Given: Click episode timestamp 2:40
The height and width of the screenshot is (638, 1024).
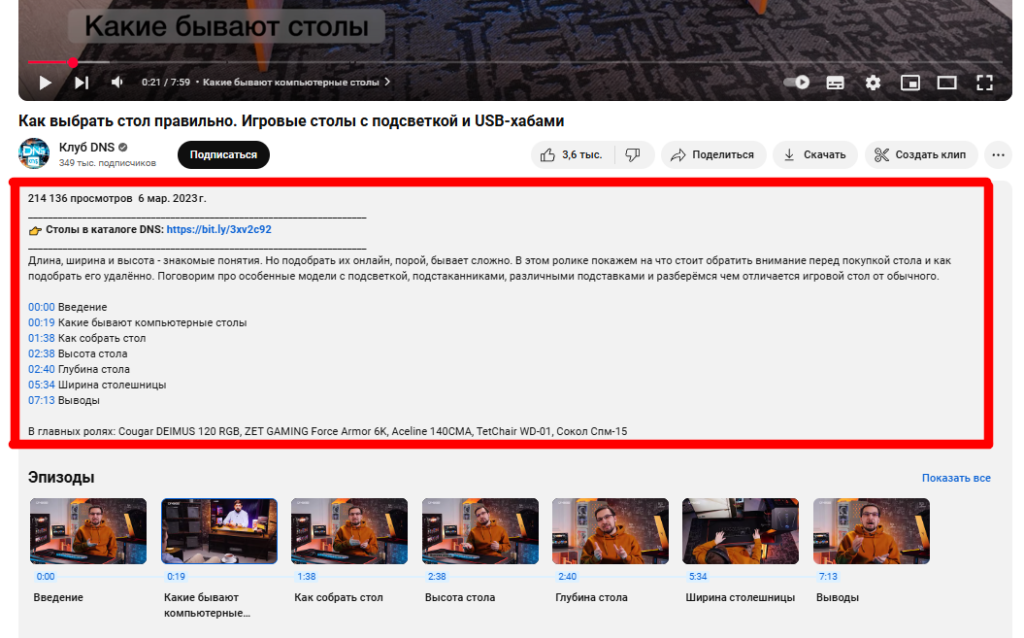Looking at the screenshot, I should pyautogui.click(x=568, y=577).
